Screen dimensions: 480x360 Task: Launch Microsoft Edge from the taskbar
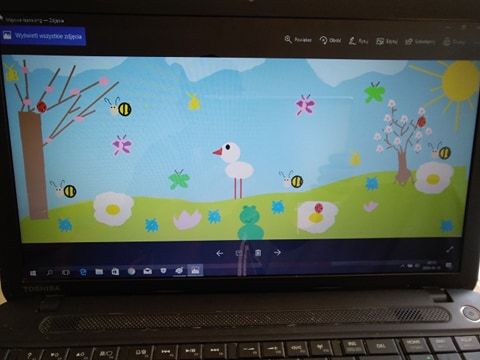click(83, 272)
